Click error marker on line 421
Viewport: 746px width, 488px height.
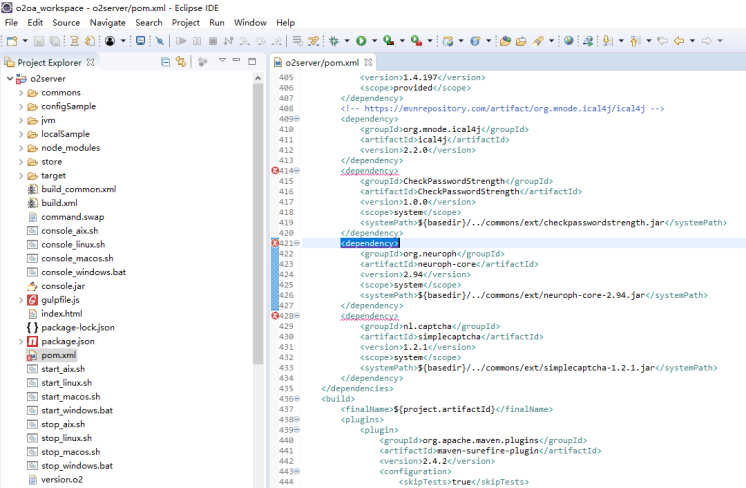(x=275, y=243)
